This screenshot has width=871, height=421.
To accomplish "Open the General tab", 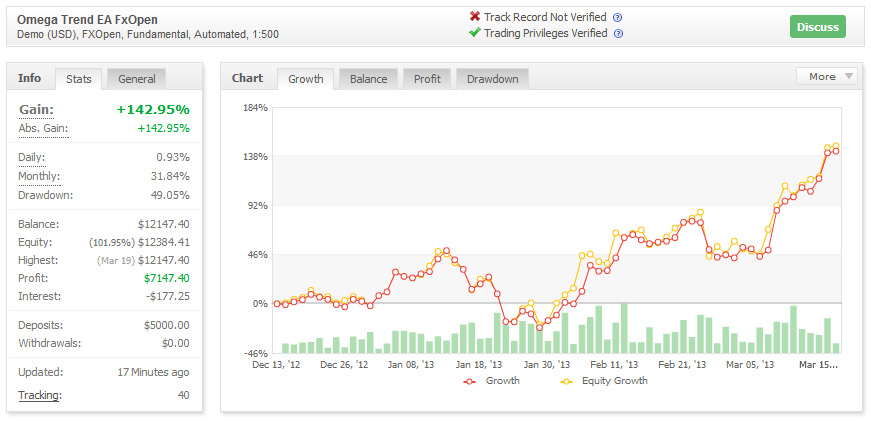I will [136, 79].
